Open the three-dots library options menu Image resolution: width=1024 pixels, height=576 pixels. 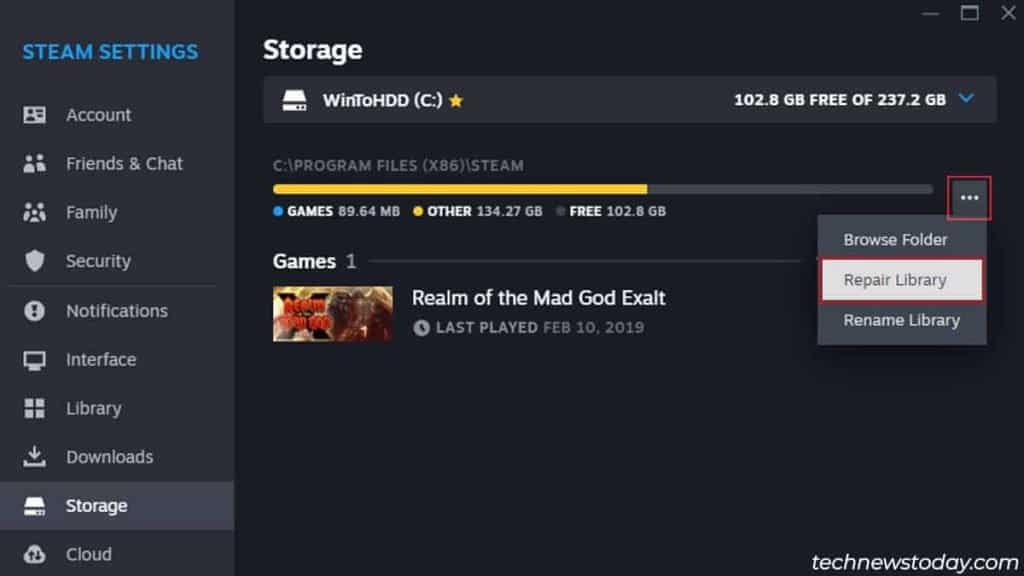tap(969, 198)
